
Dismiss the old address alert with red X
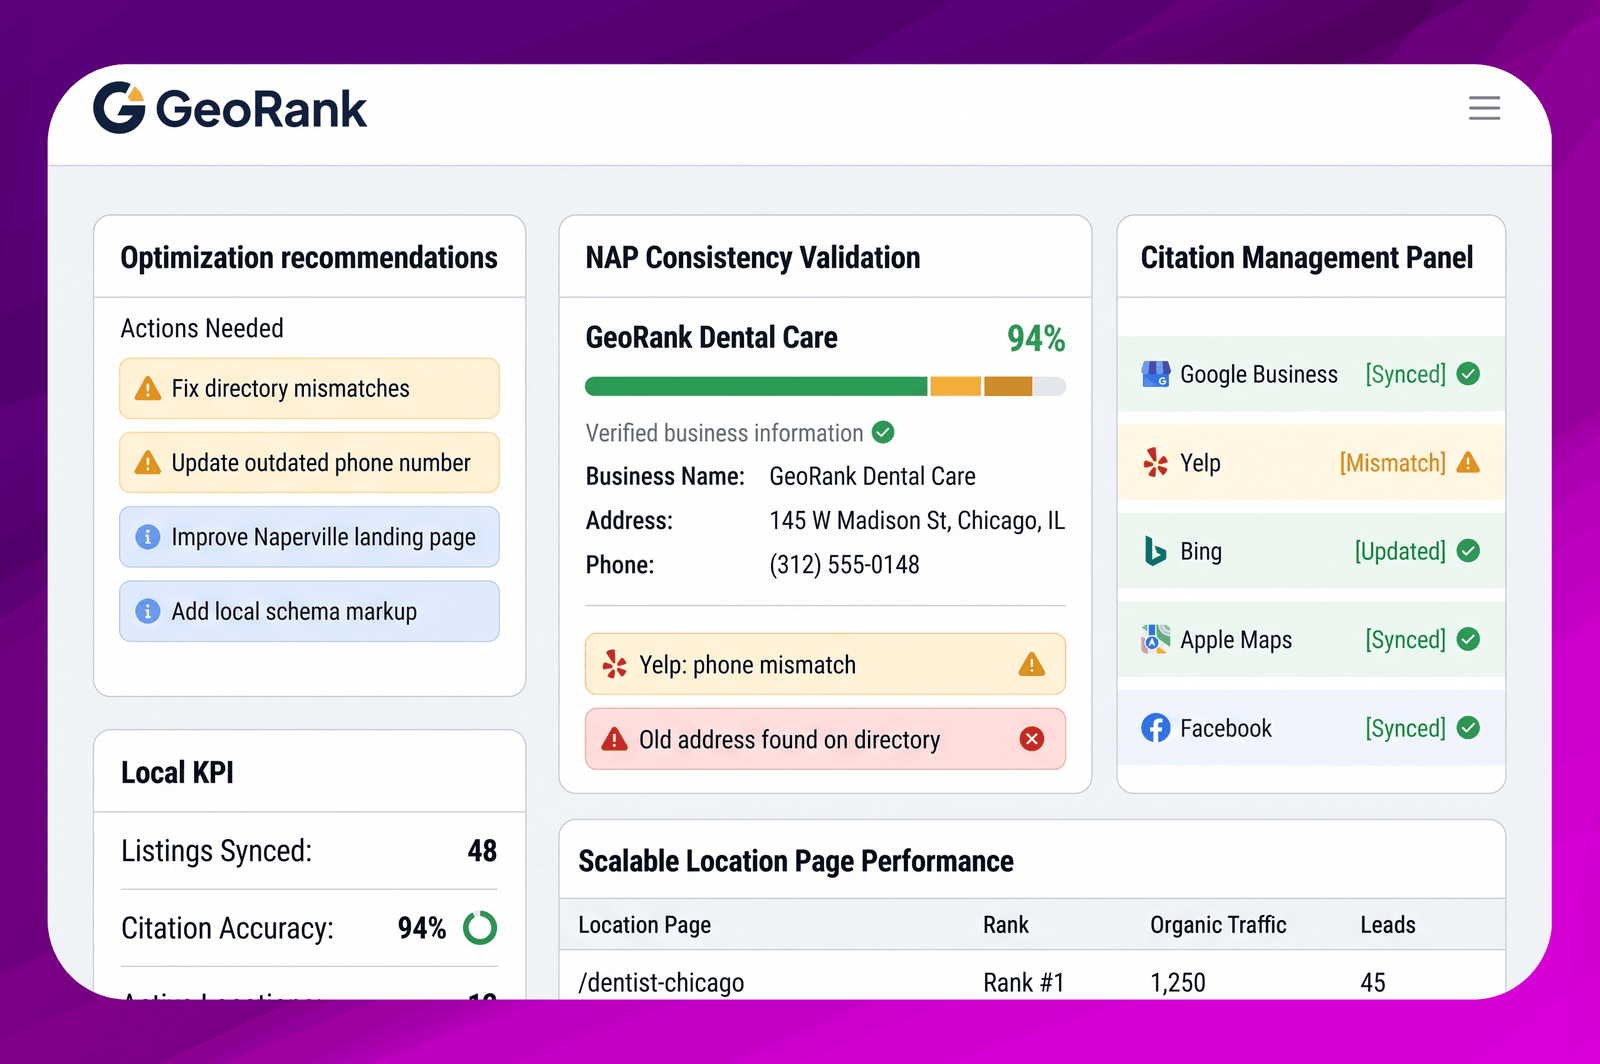pos(1032,739)
